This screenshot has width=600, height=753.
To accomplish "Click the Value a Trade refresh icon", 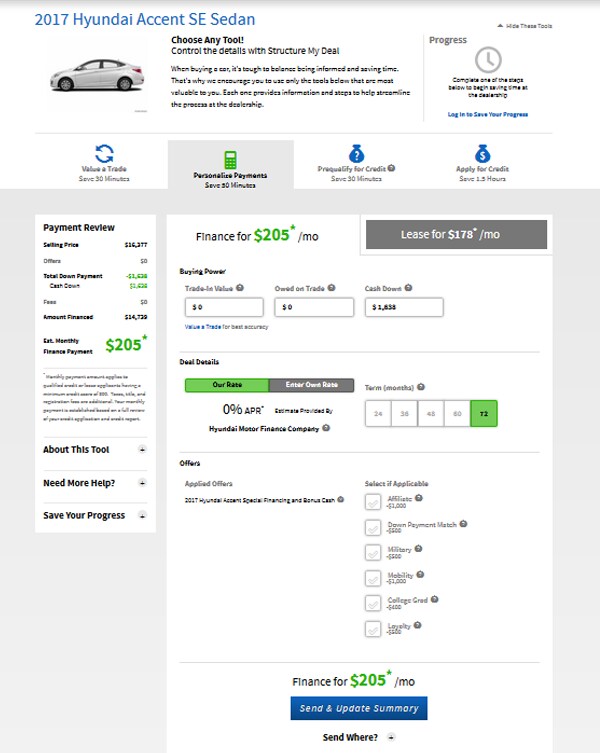I will click(104, 154).
